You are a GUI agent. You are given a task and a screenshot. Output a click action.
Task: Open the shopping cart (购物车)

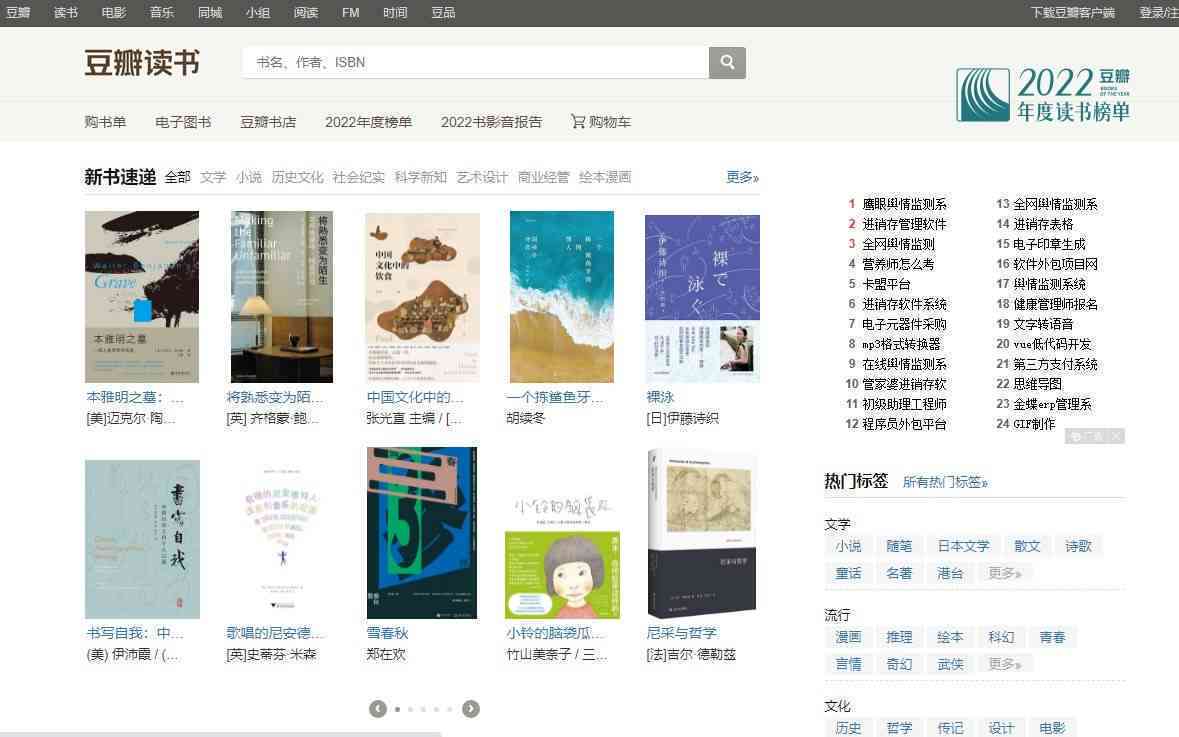(601, 122)
